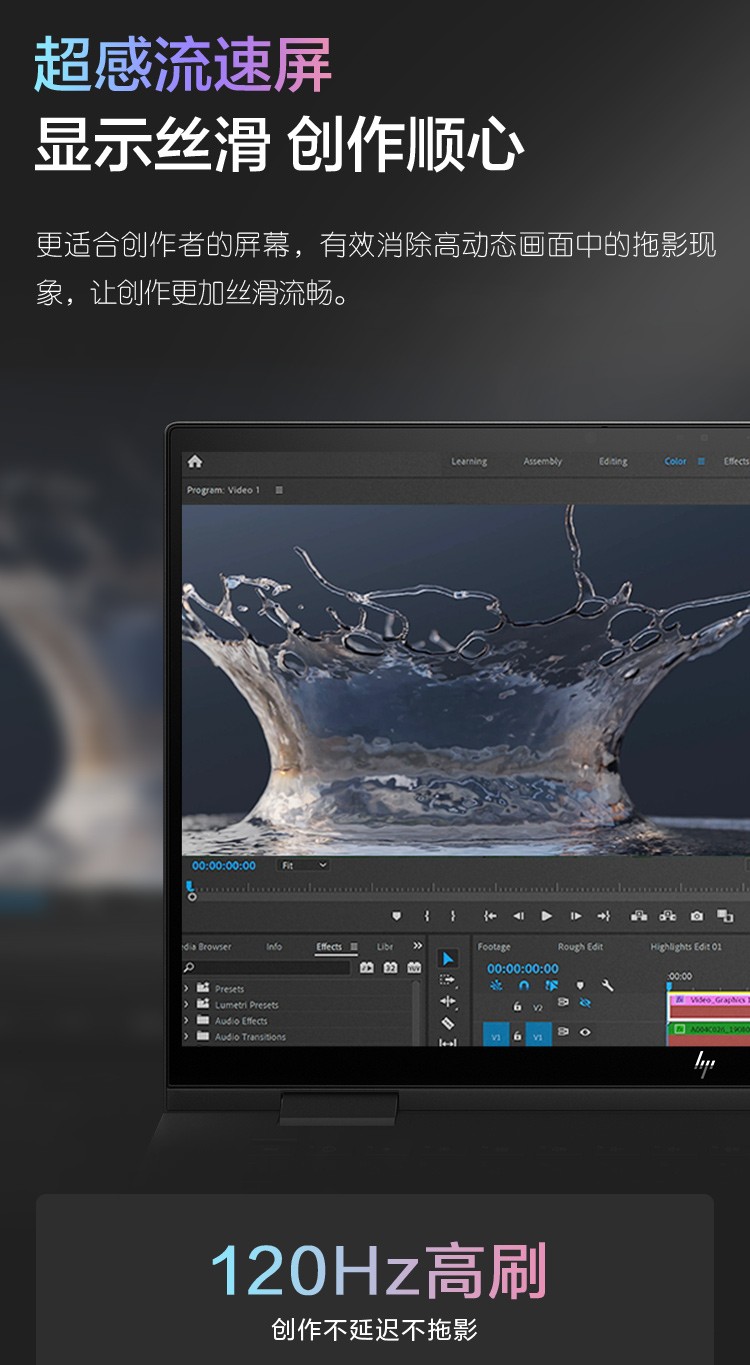The image size is (750, 1365).
Task: Step back one frame
Action: [518, 915]
